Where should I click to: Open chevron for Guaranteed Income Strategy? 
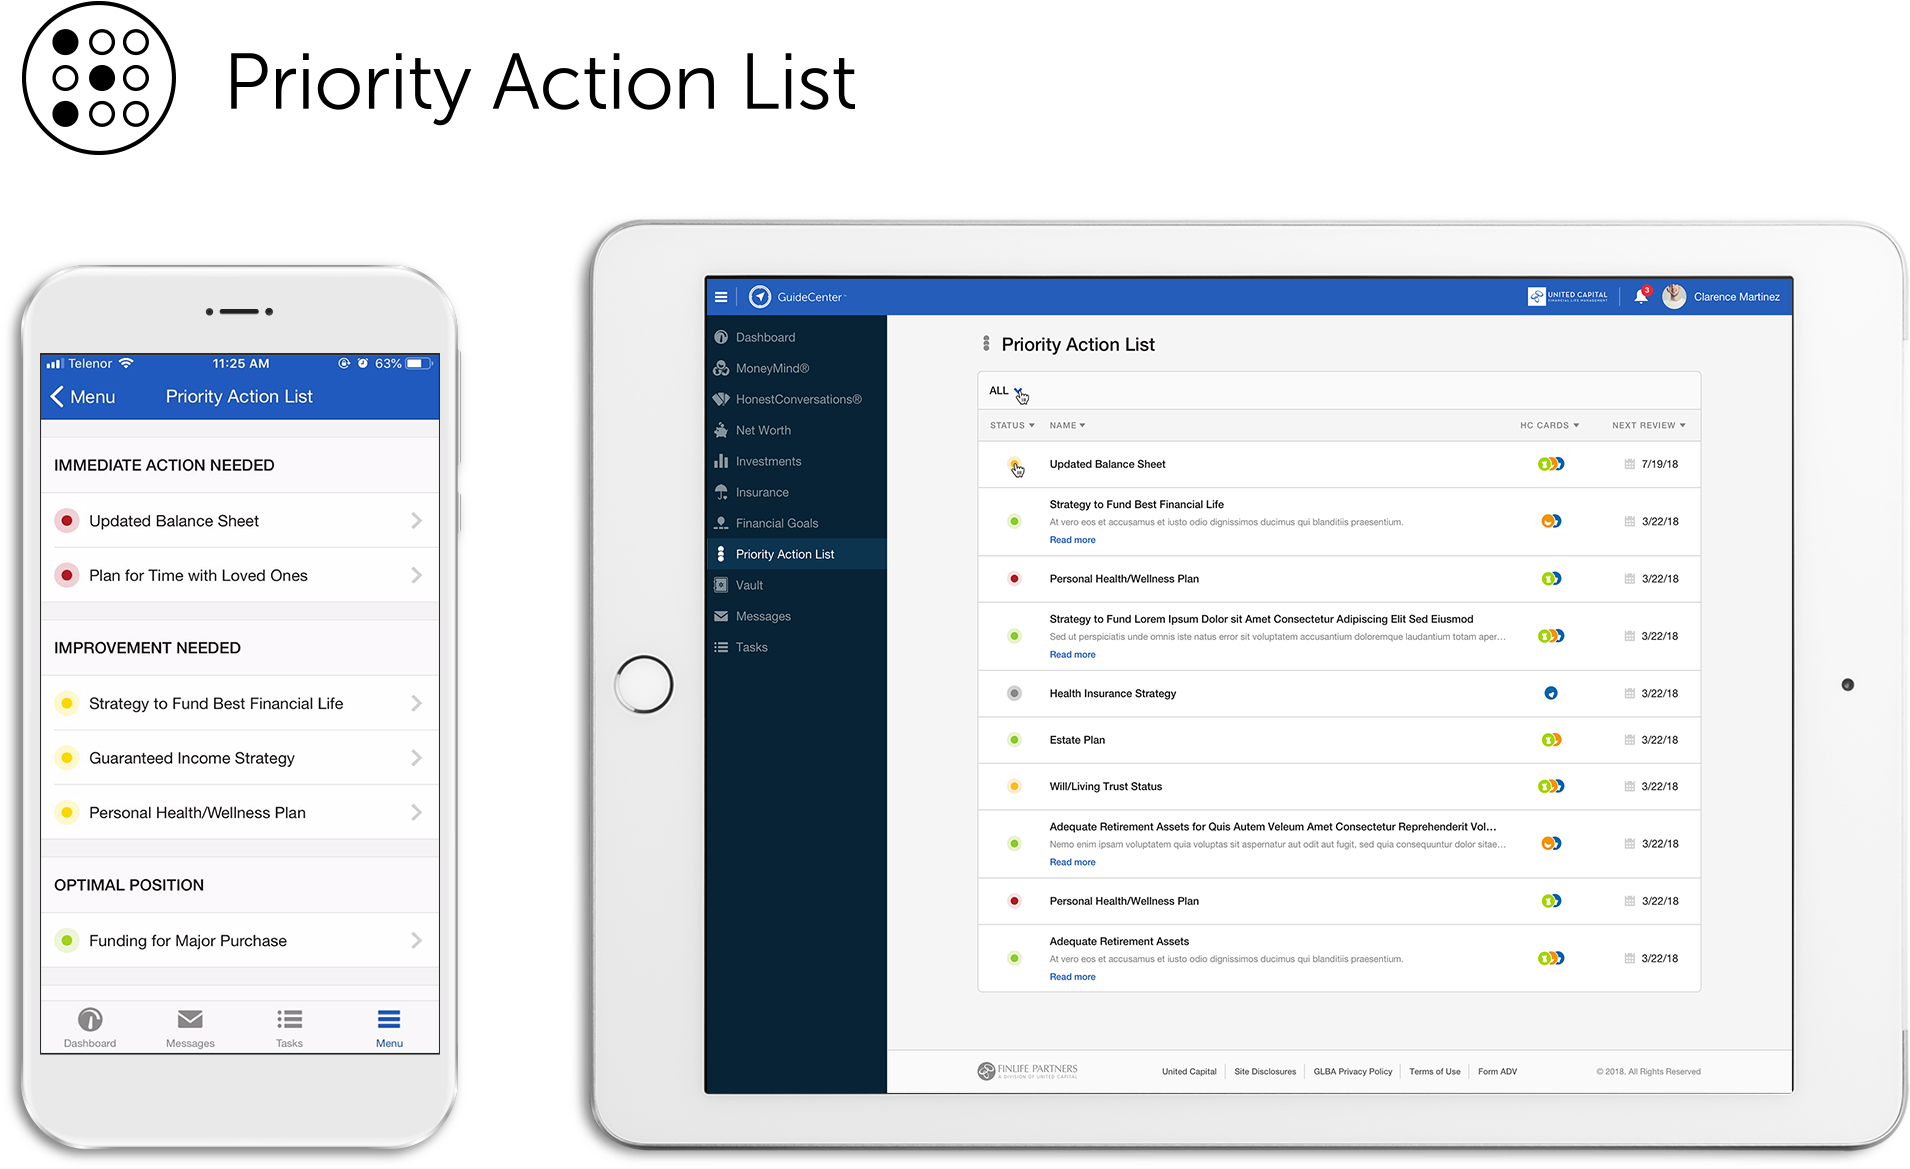click(x=417, y=758)
